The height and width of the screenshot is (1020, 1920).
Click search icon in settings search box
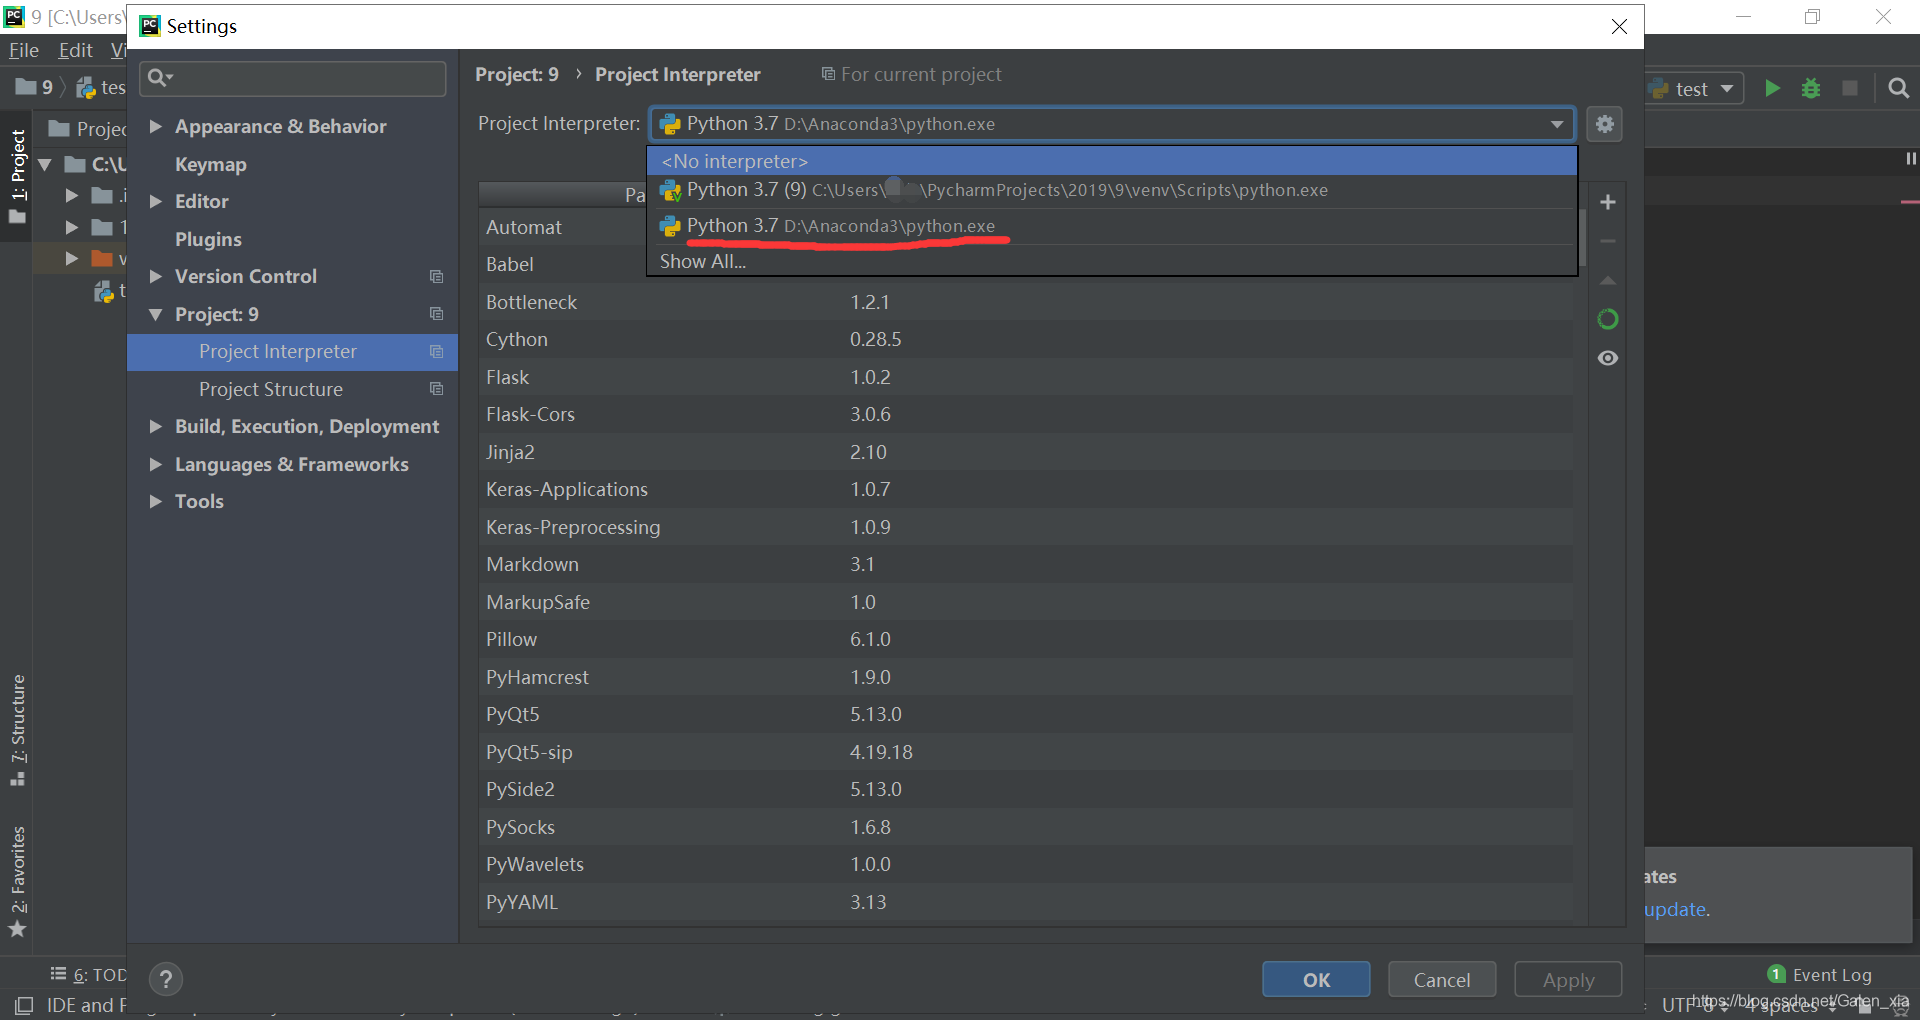click(160, 77)
